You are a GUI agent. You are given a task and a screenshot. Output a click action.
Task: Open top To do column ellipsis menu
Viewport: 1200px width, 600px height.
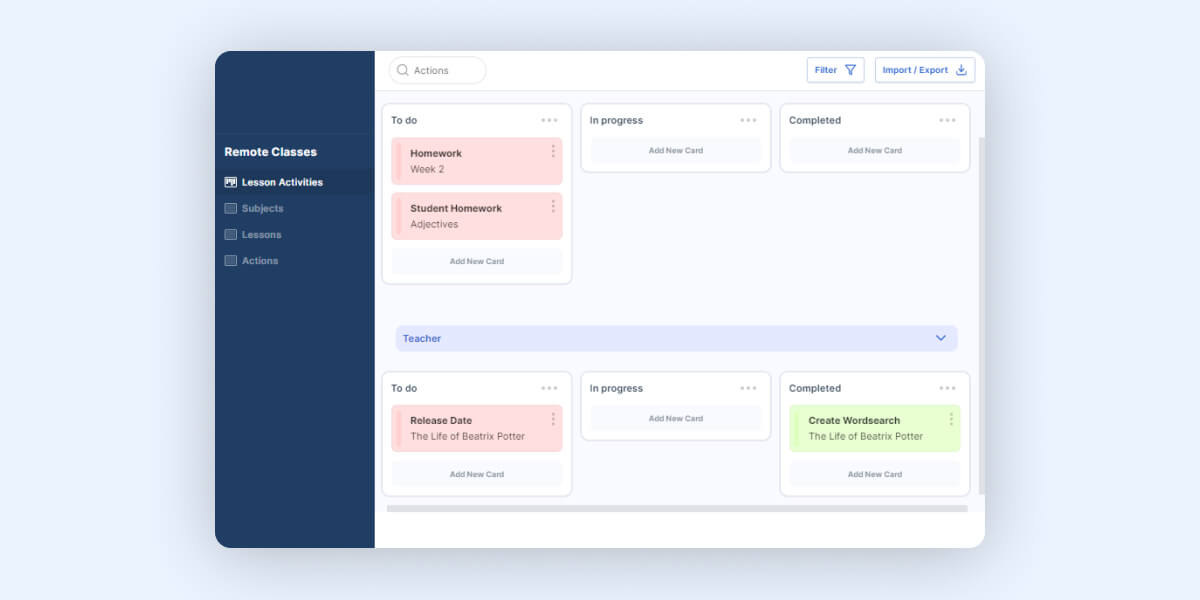(549, 120)
